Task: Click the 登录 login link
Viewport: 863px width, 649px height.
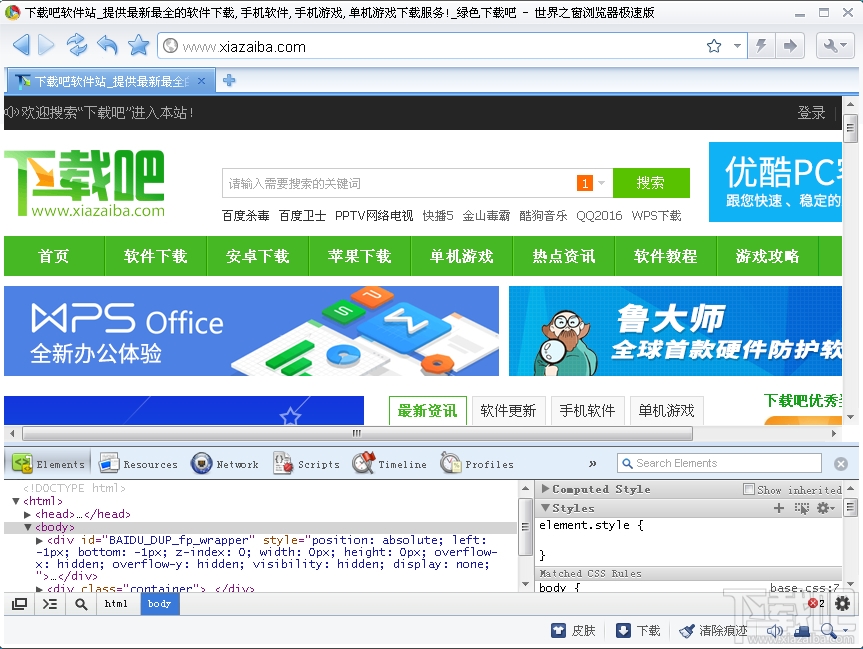Action: click(811, 113)
